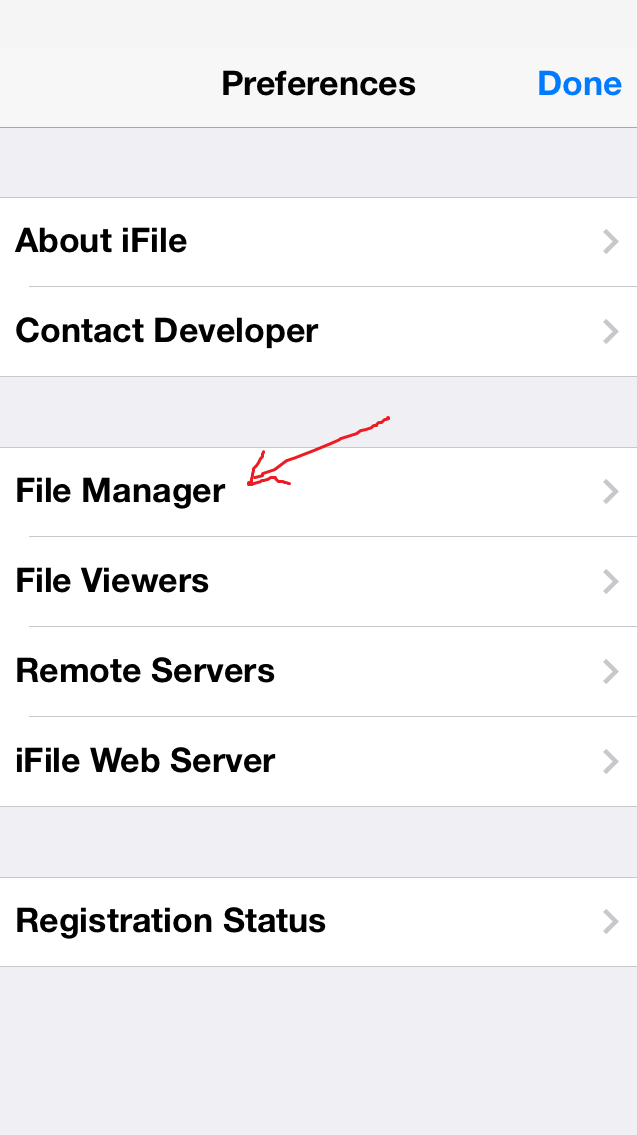Go to File Viewers settings
637x1135 pixels.
tap(112, 581)
